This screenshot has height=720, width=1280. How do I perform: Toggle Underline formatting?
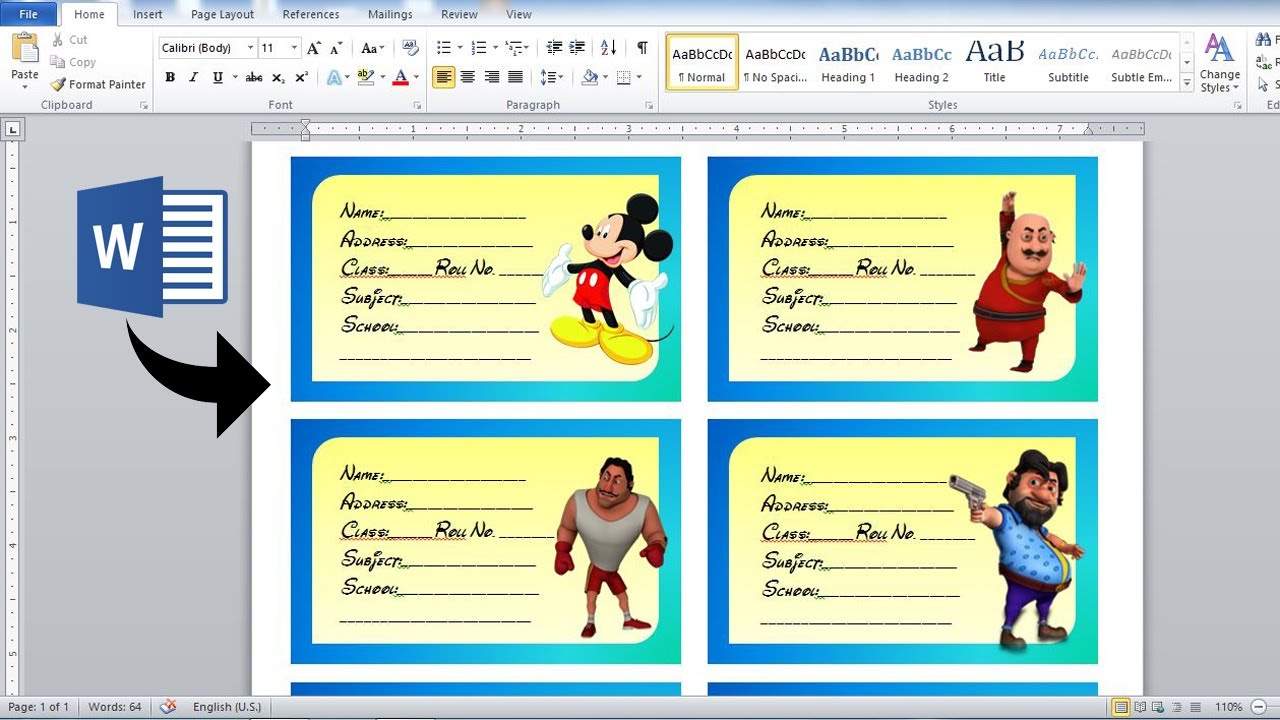pyautogui.click(x=216, y=77)
